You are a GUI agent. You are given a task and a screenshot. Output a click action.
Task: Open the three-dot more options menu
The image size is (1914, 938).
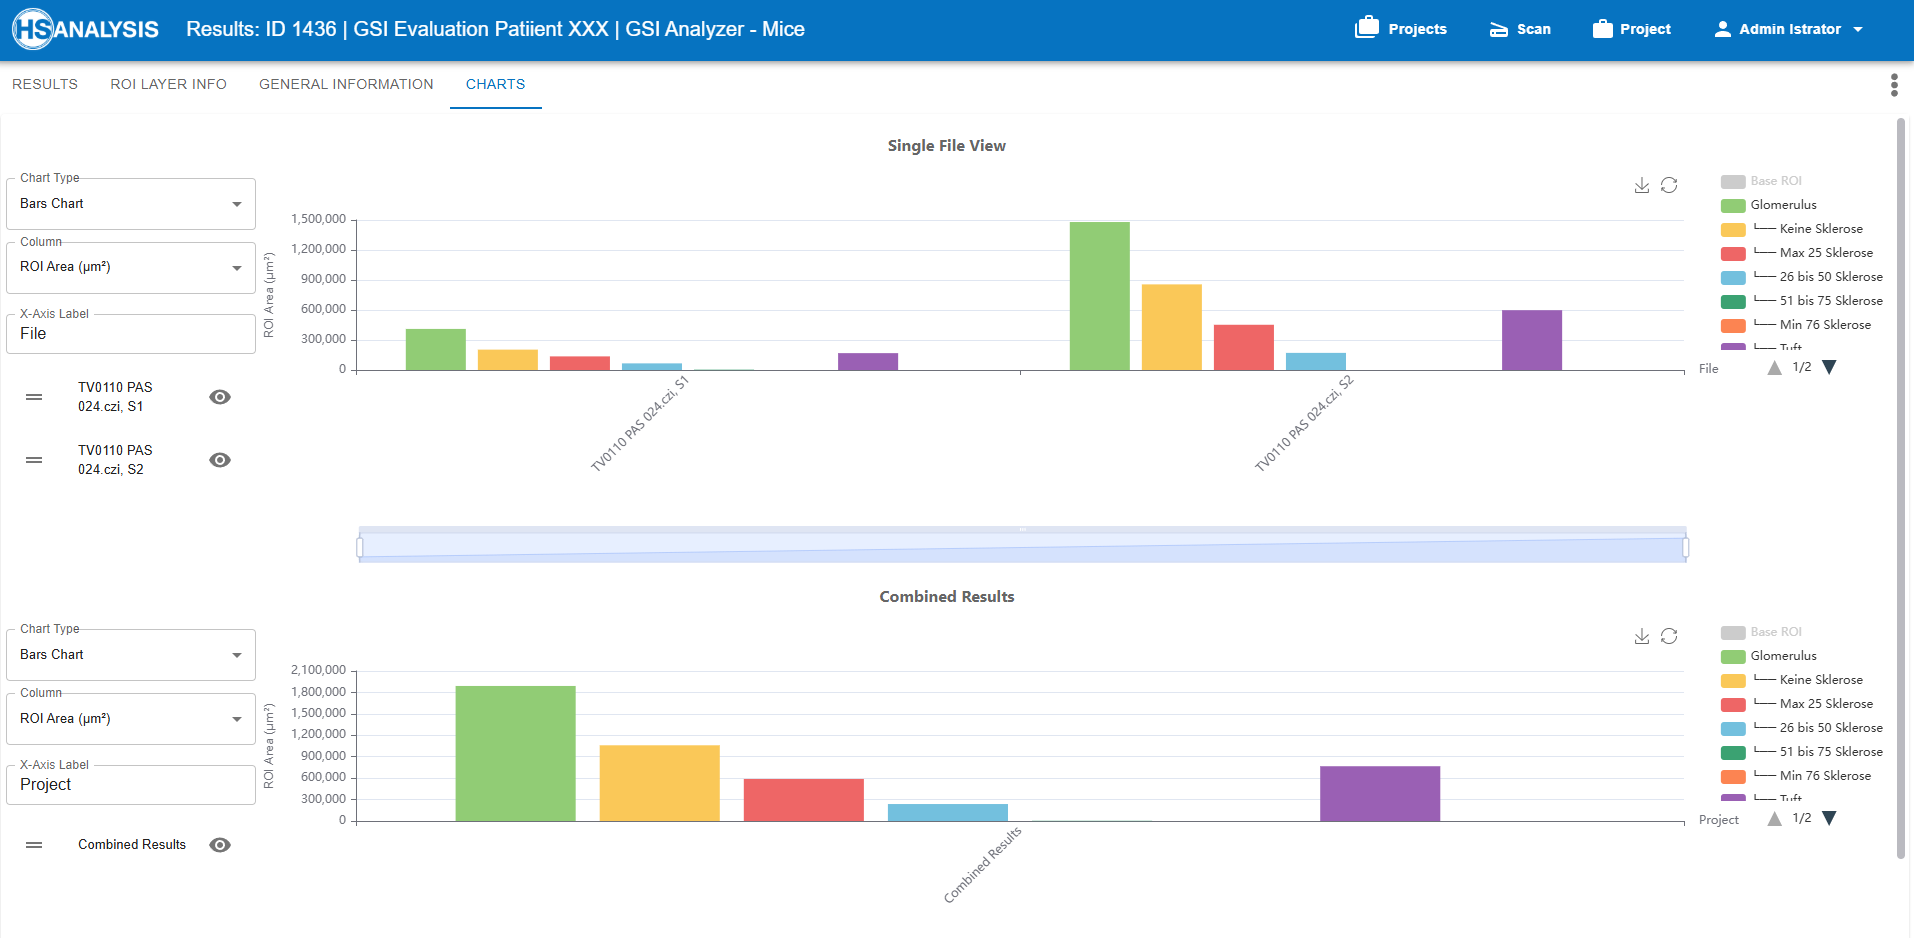[1893, 85]
